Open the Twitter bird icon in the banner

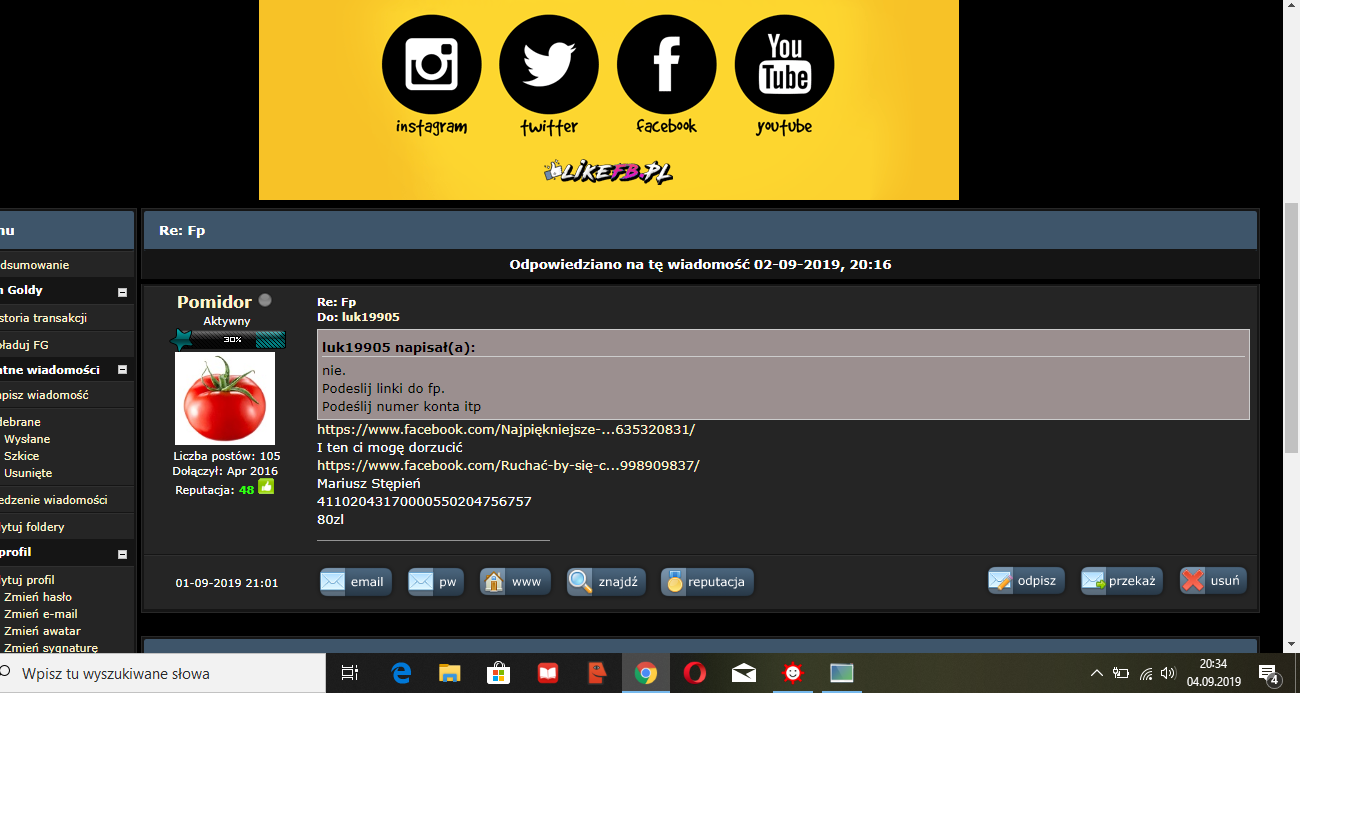click(x=549, y=66)
